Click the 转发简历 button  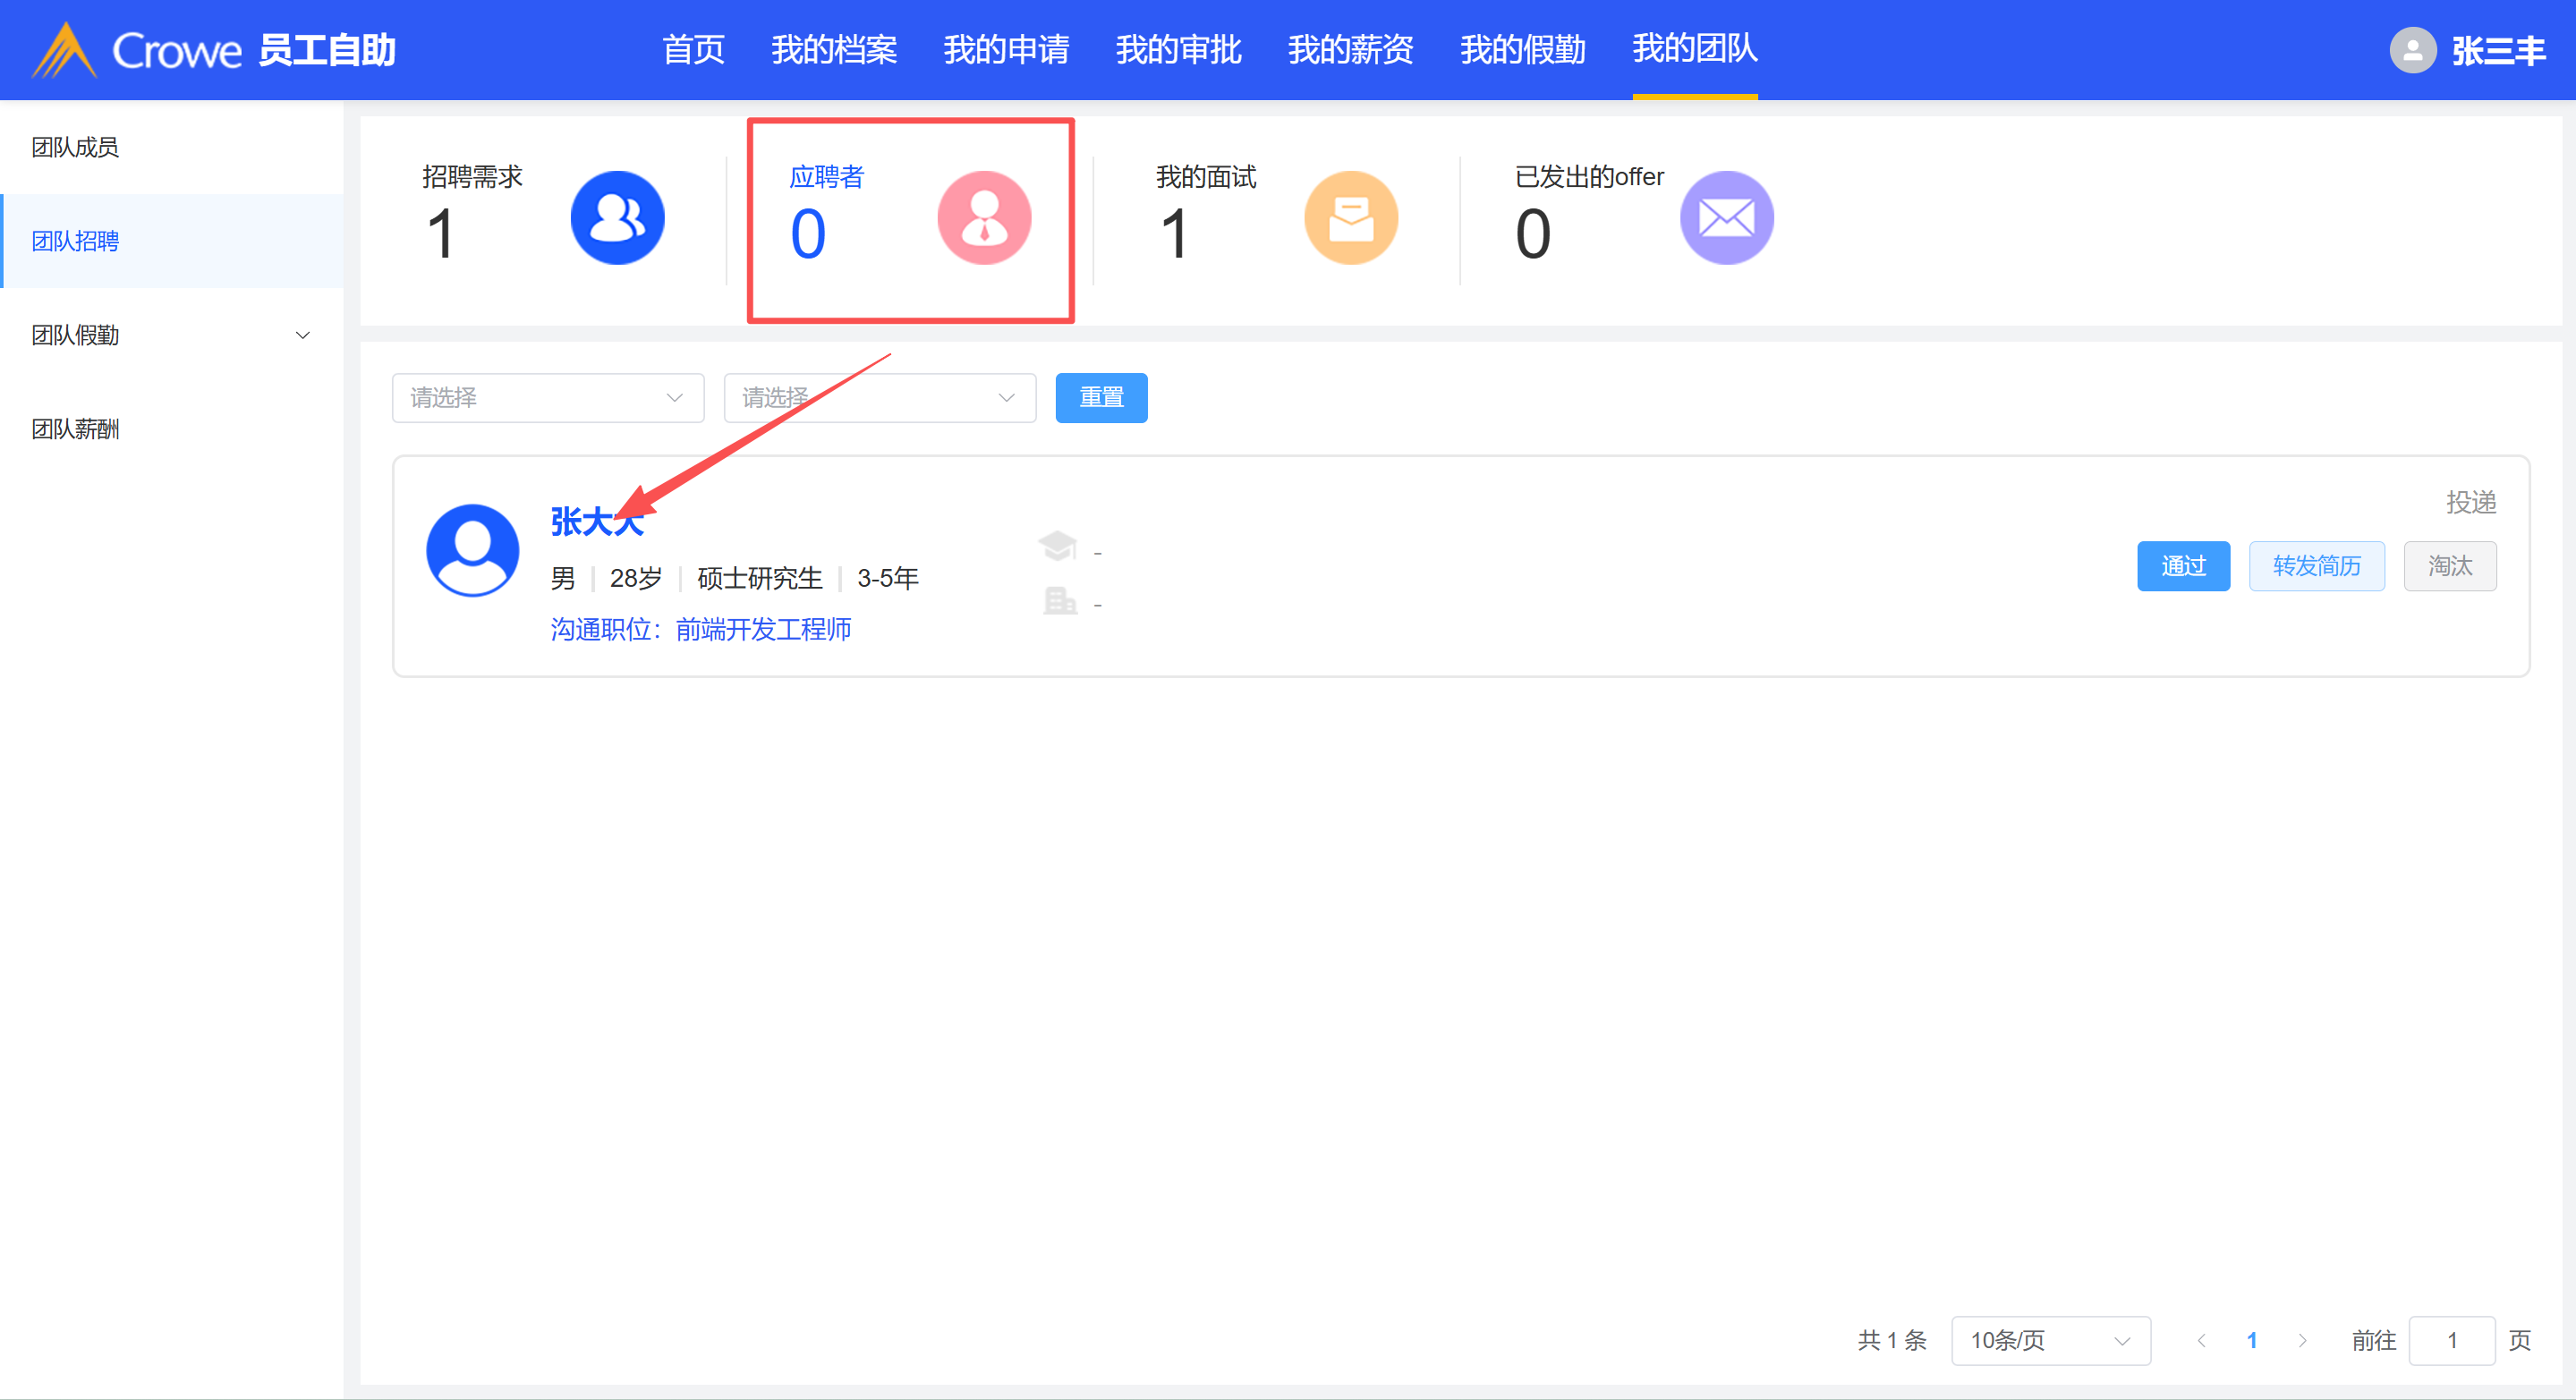[x=2316, y=566]
